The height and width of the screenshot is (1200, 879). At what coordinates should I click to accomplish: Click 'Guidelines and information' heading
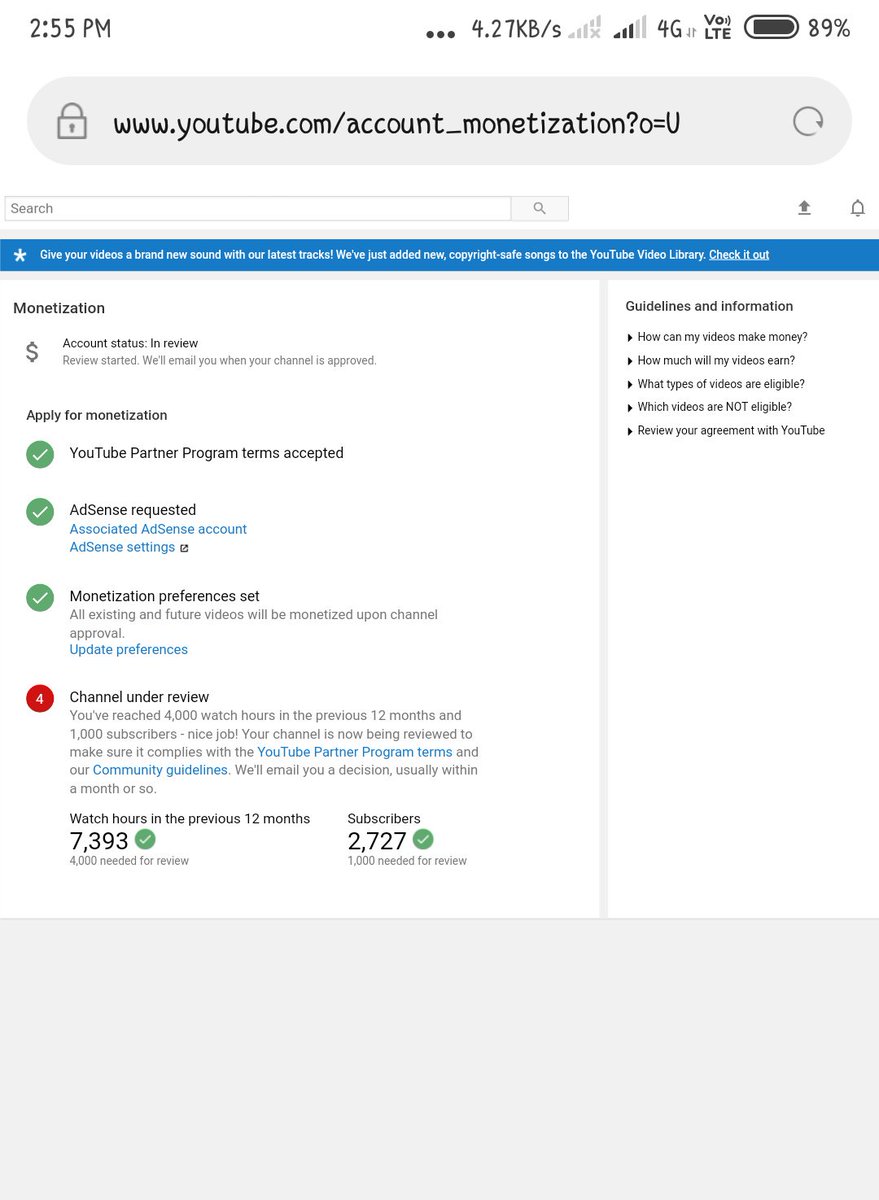click(709, 306)
